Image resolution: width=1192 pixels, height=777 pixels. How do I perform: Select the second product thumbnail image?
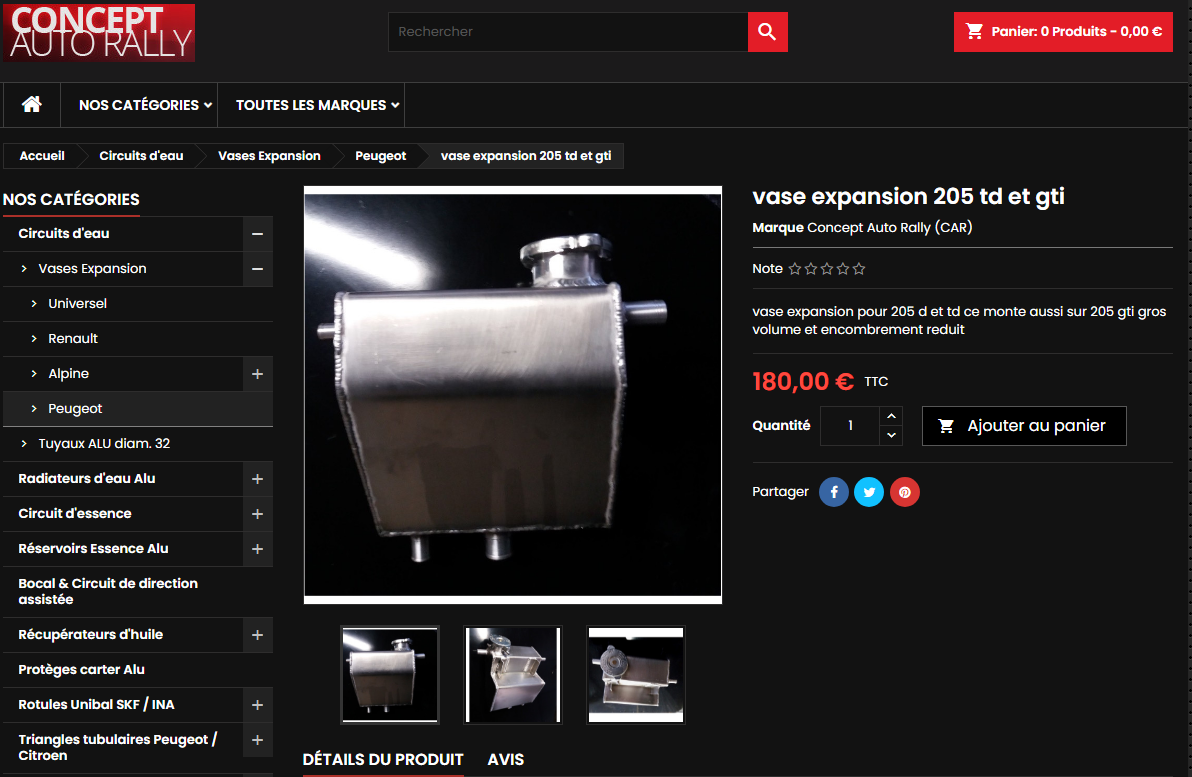pyautogui.click(x=513, y=675)
